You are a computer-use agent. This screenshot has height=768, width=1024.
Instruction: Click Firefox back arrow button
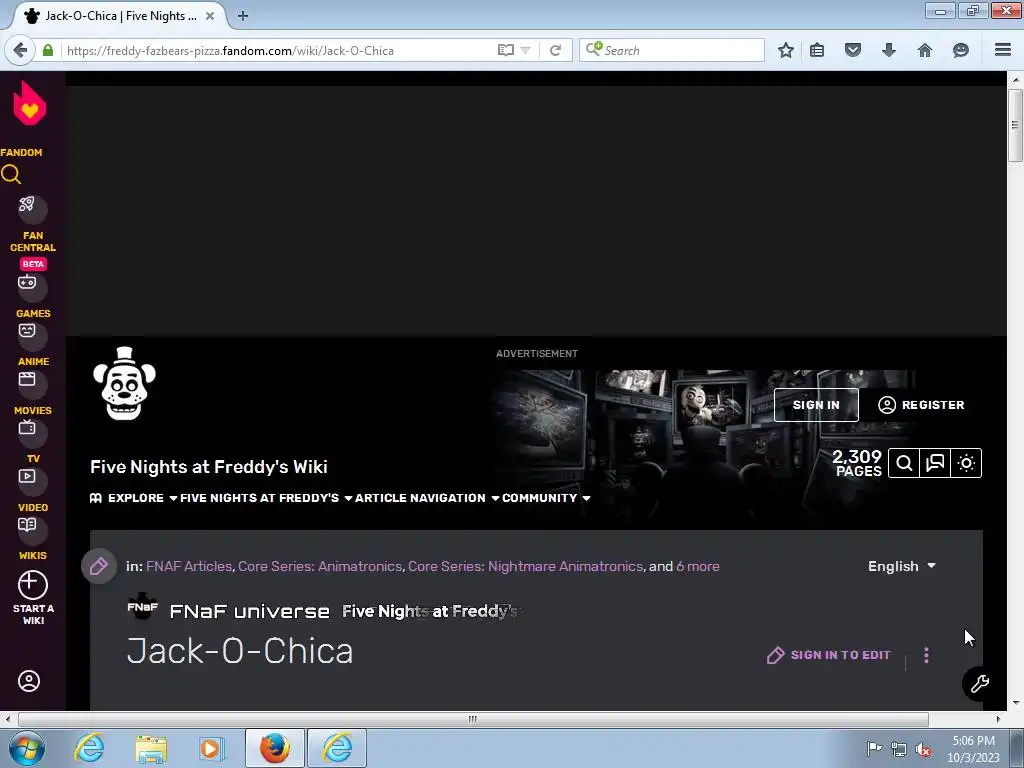coord(20,50)
